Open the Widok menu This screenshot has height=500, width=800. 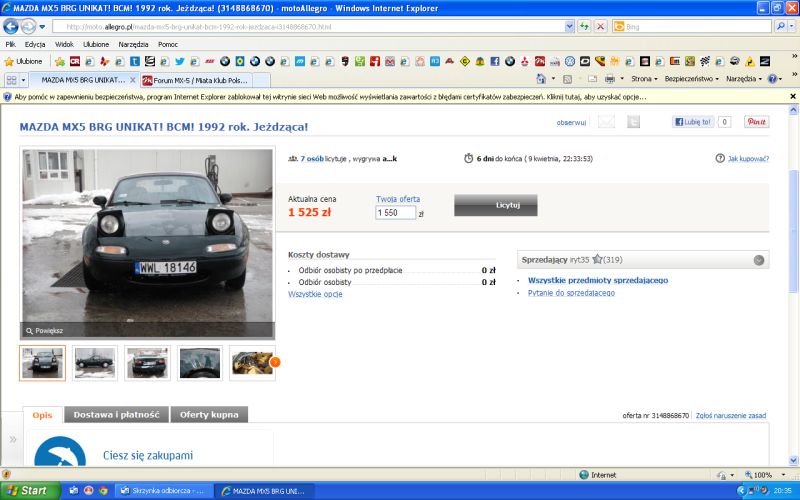coord(64,44)
